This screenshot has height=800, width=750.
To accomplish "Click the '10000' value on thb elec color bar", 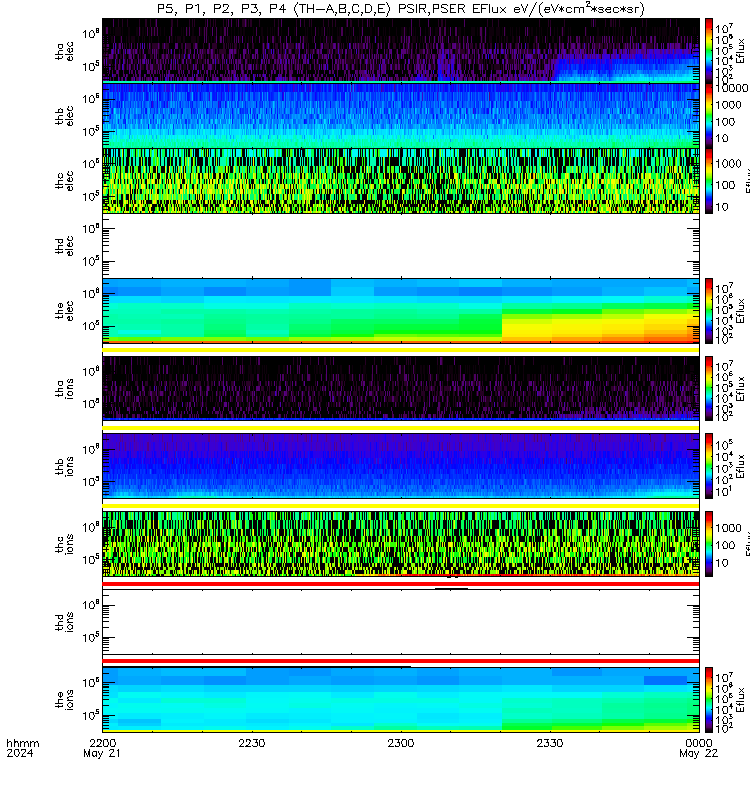I will (731, 88).
